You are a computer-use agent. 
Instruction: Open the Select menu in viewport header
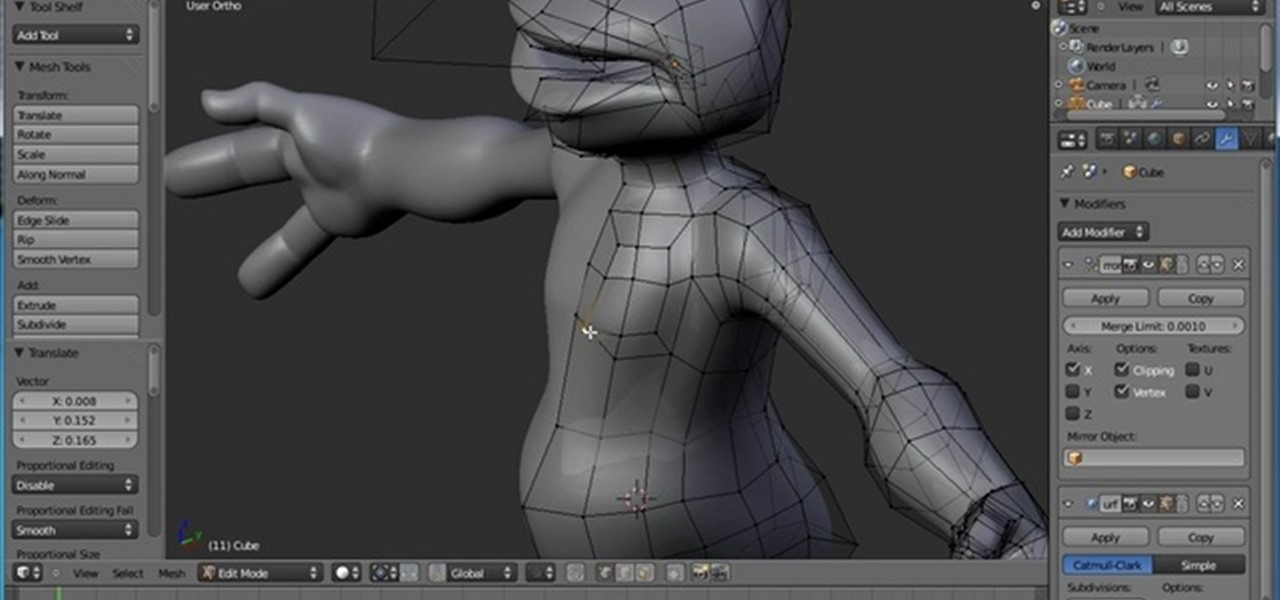(128, 573)
